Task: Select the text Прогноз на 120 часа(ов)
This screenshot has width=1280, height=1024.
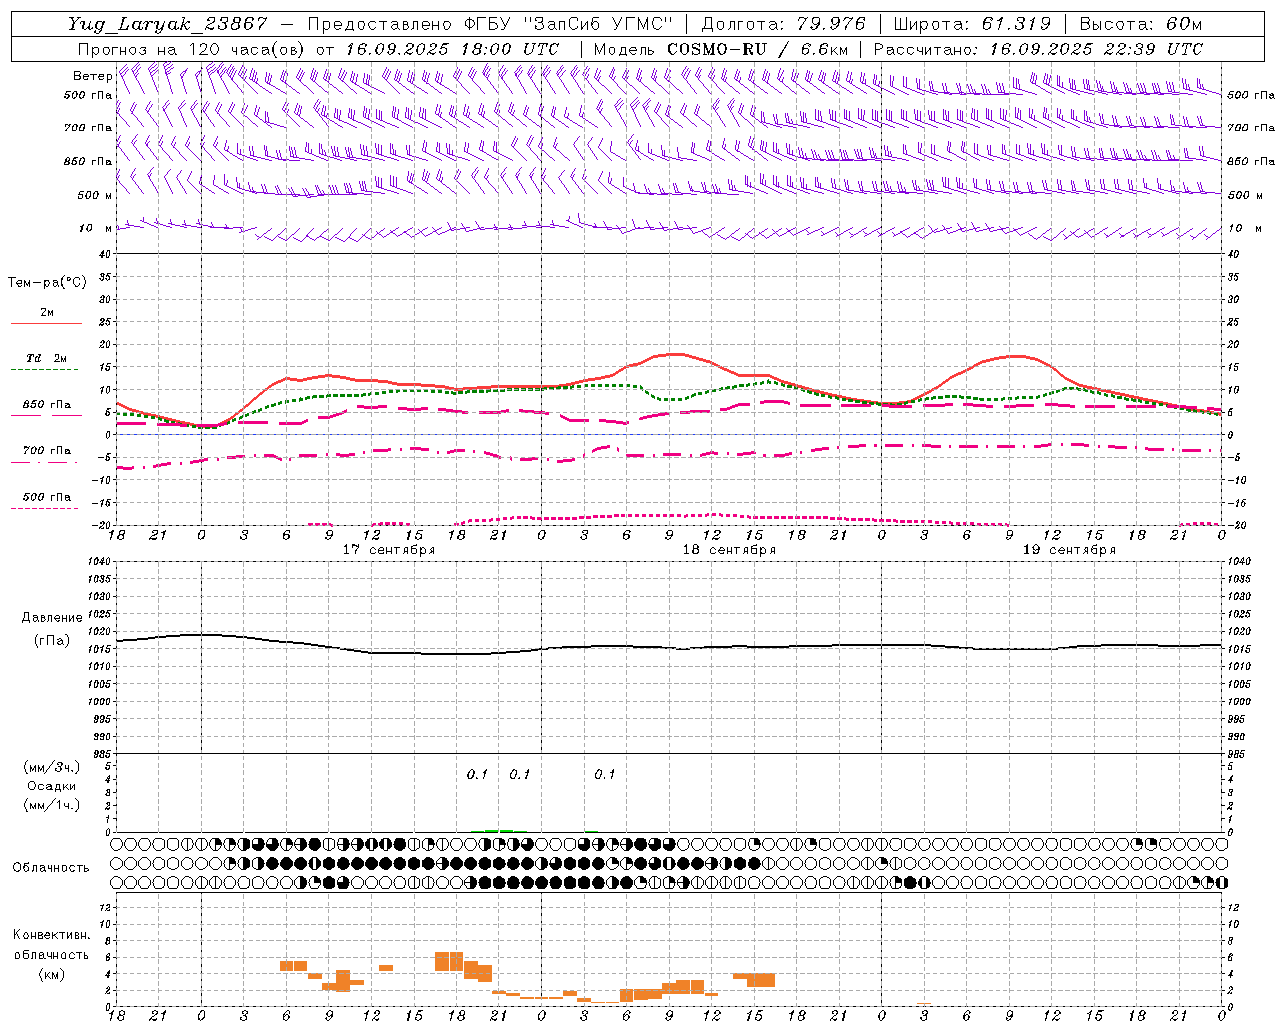Action: tap(192, 49)
